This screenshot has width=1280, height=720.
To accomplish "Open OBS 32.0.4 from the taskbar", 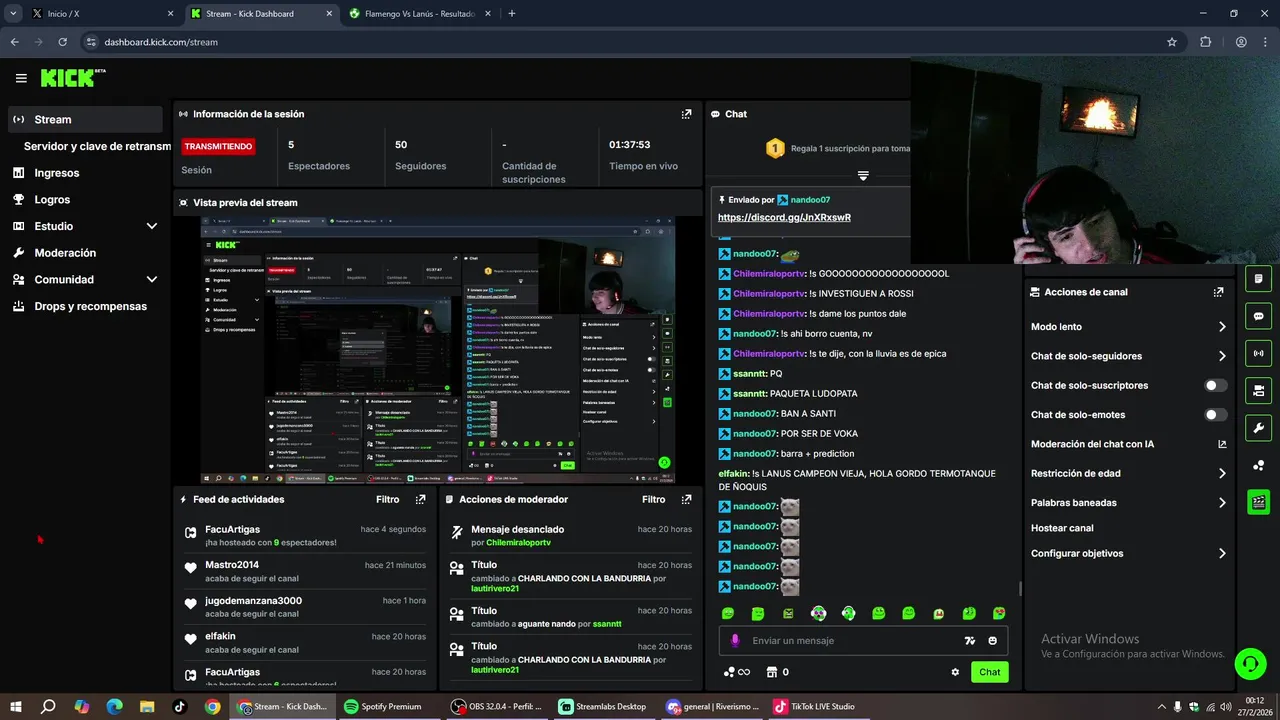I will (x=497, y=706).
